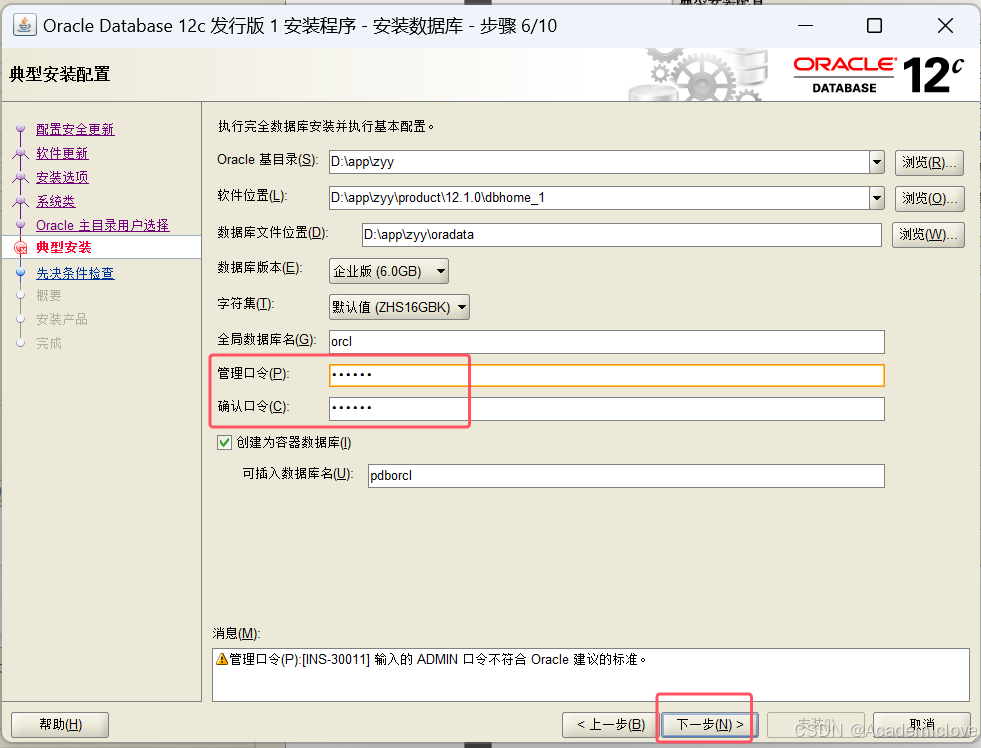Click 浏览(W) next to database file location
Viewport: 981px width, 748px height.
click(x=927, y=234)
